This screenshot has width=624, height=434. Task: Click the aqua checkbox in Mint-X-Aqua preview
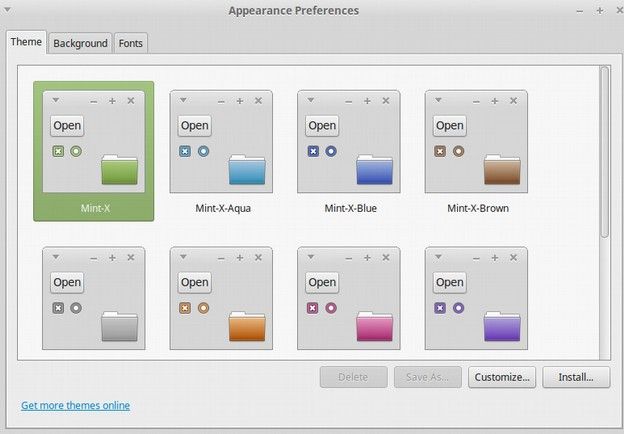click(185, 151)
